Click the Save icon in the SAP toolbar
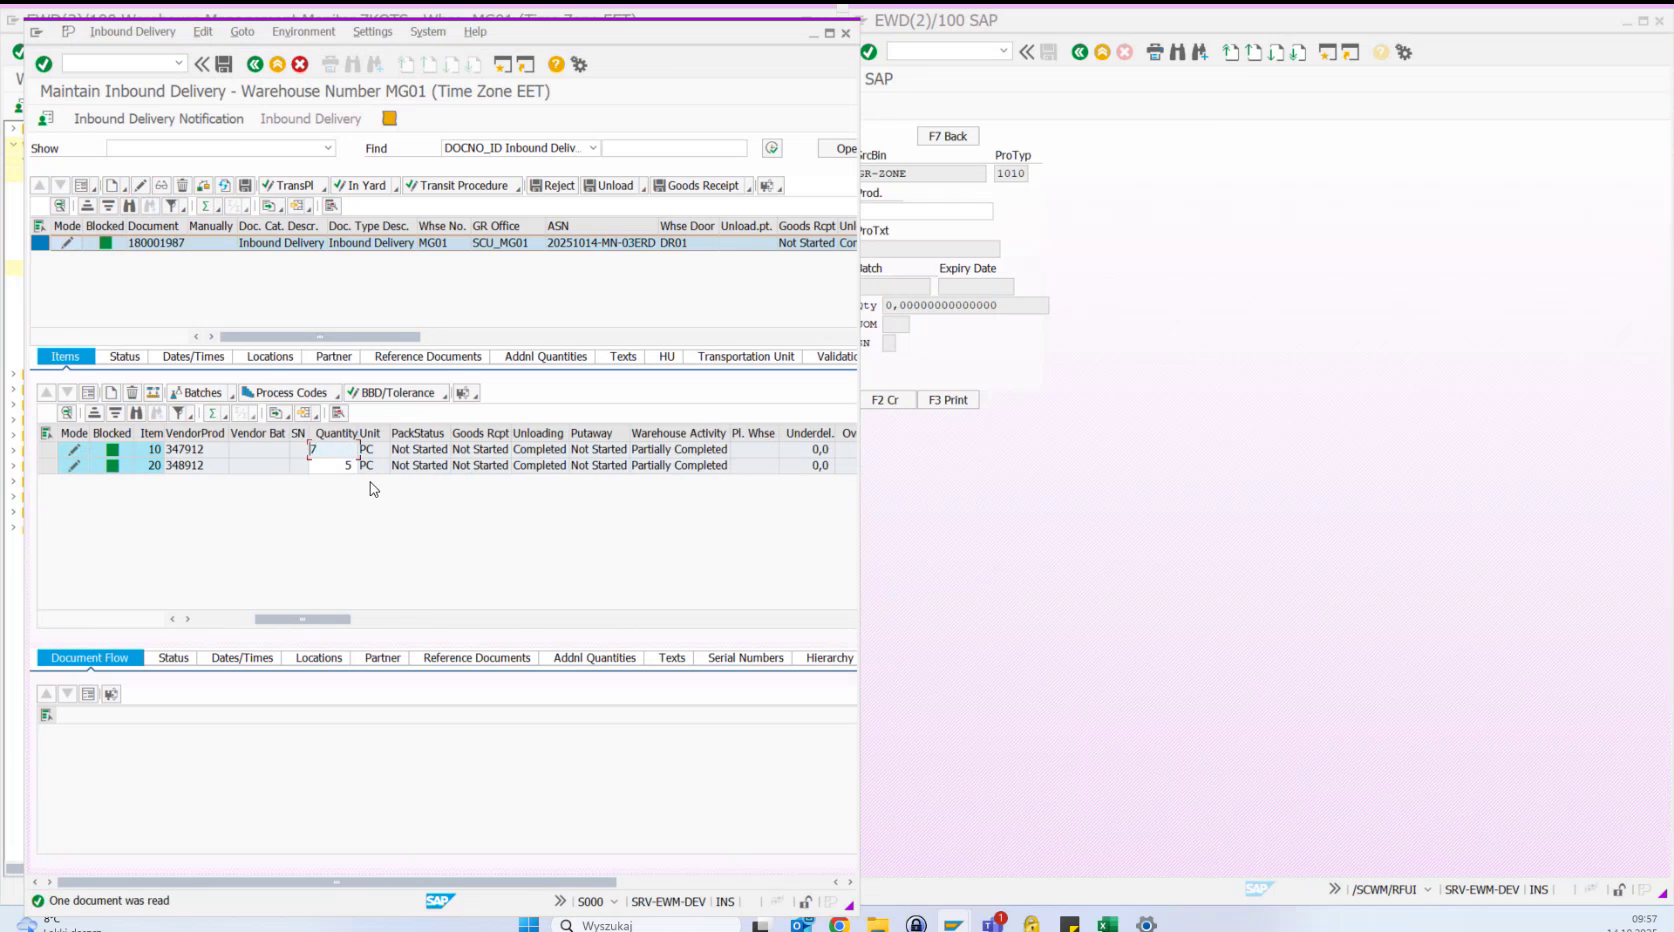 pos(223,63)
